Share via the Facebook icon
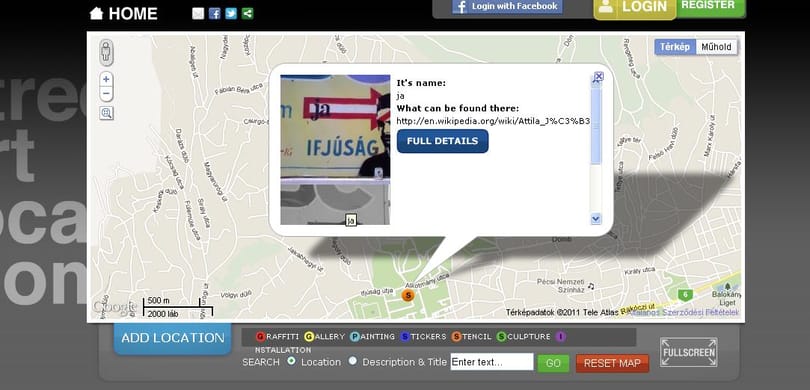 pyautogui.click(x=214, y=13)
